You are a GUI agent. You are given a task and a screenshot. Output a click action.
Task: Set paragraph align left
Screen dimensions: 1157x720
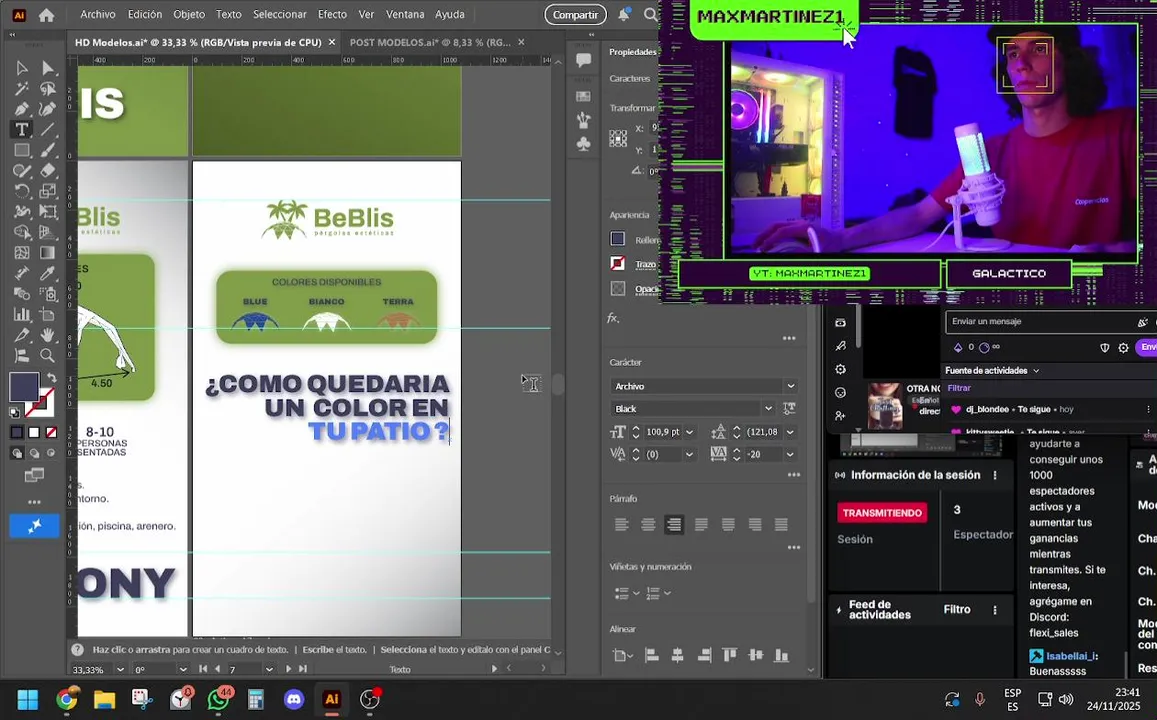pos(621,525)
